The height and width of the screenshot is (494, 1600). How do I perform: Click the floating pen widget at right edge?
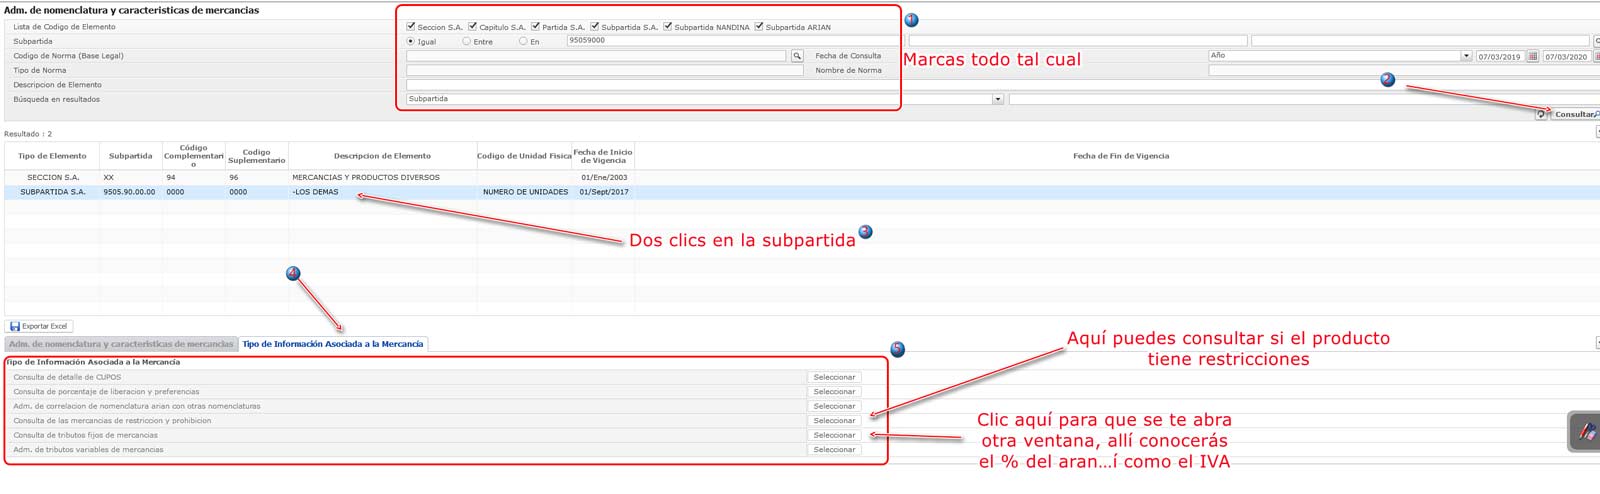pyautogui.click(x=1585, y=432)
